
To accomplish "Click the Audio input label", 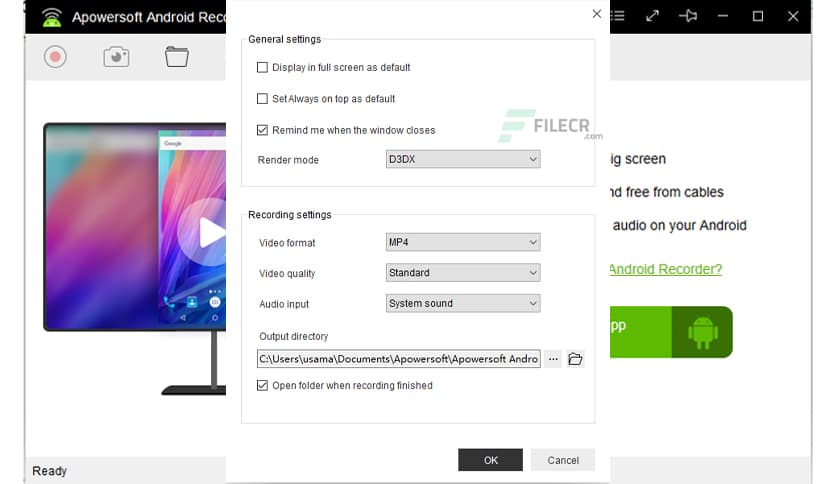I will pos(284,304).
